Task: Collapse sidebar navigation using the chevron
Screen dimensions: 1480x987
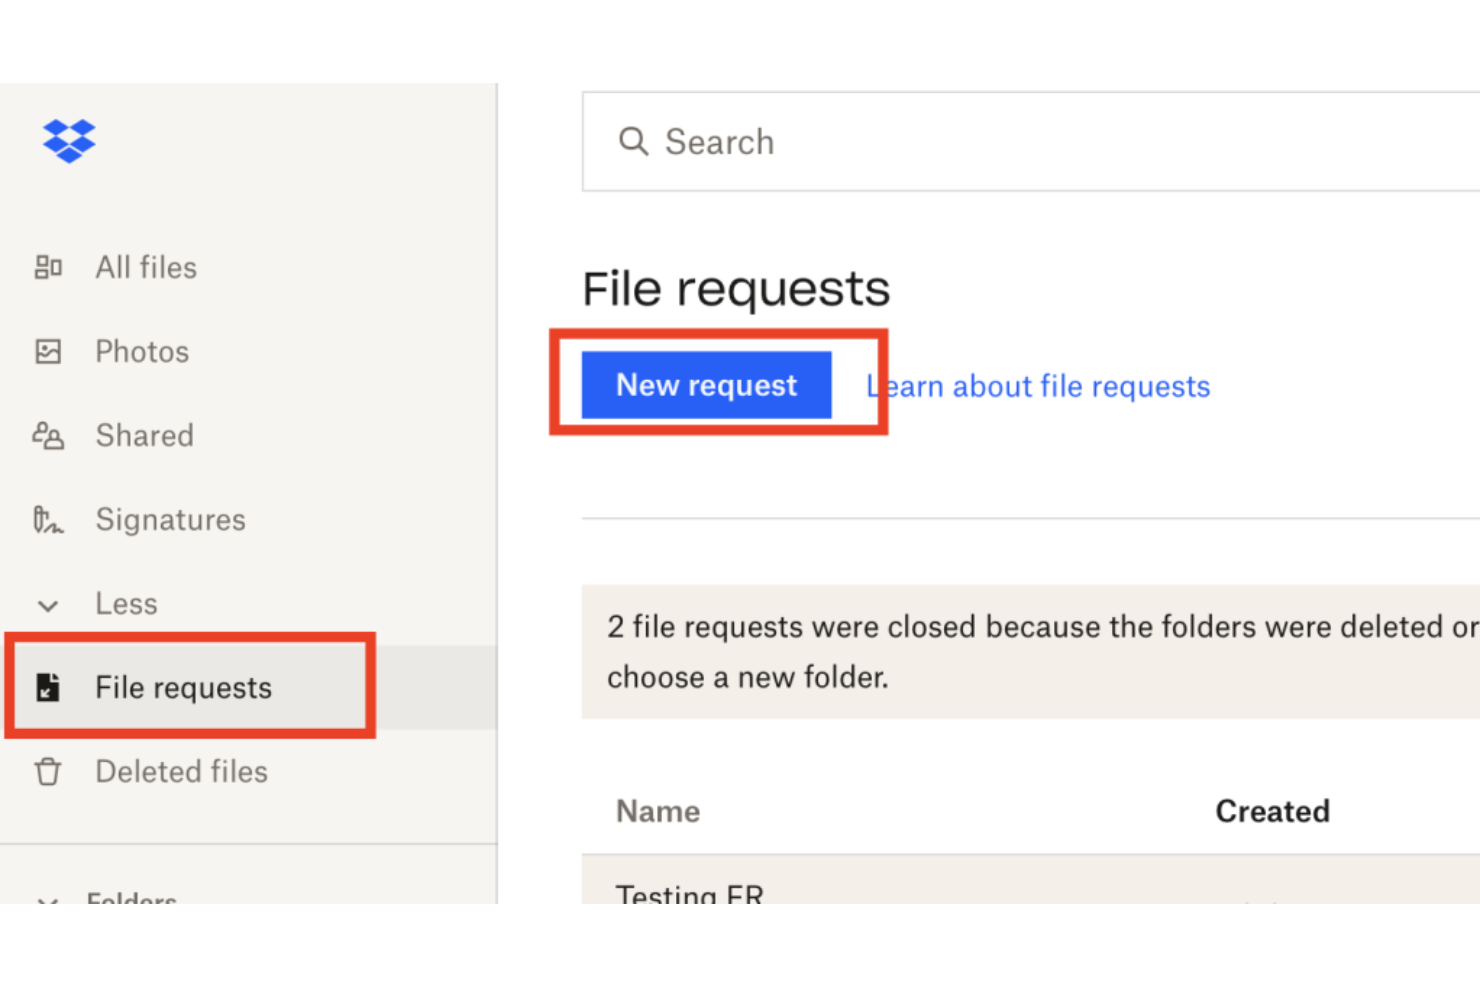Action: (47, 604)
